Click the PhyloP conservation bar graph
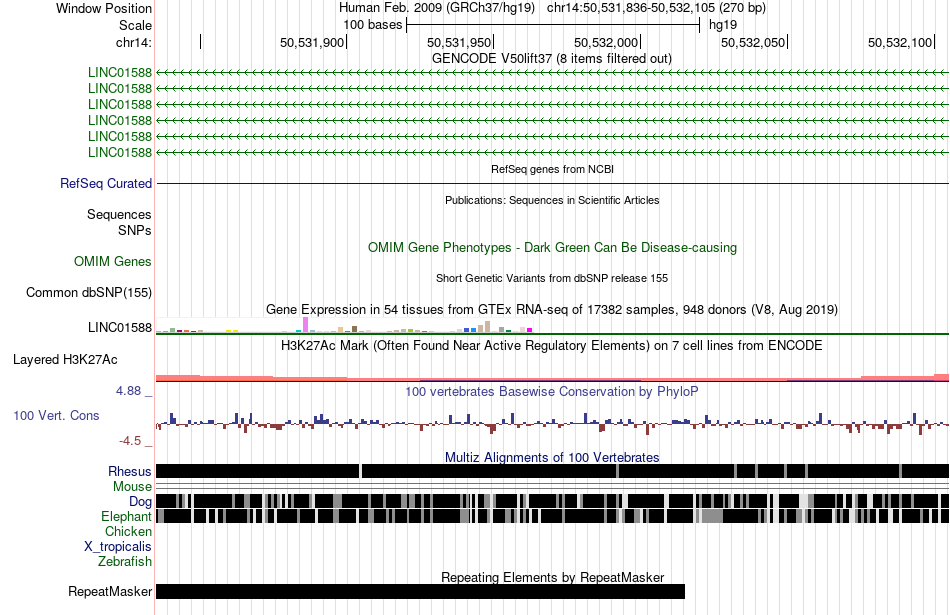This screenshot has width=950, height=615. point(552,423)
